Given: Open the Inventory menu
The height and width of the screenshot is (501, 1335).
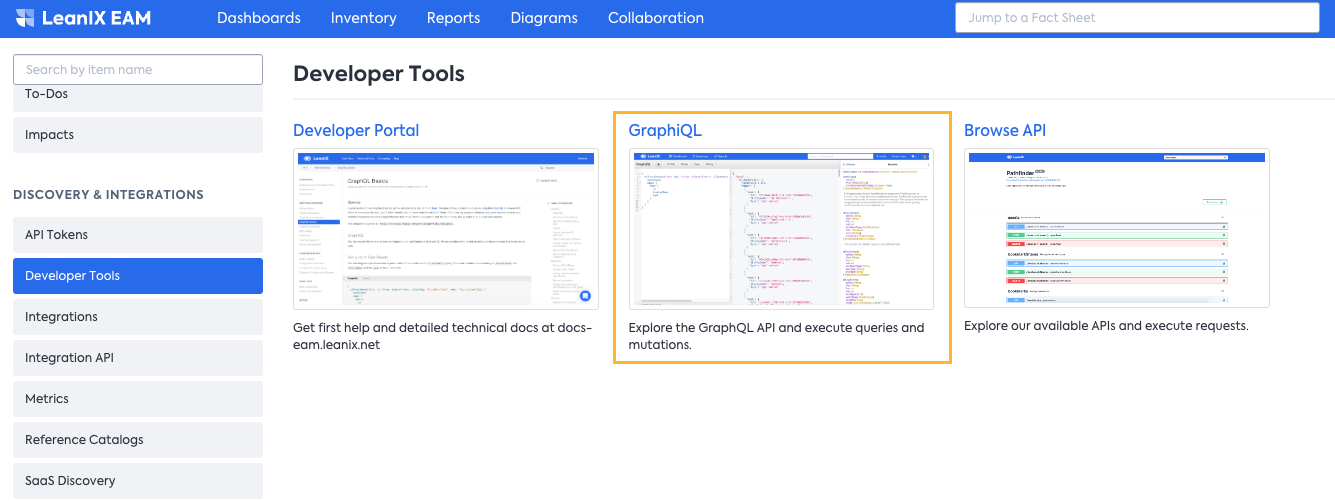Looking at the screenshot, I should coord(364,18).
